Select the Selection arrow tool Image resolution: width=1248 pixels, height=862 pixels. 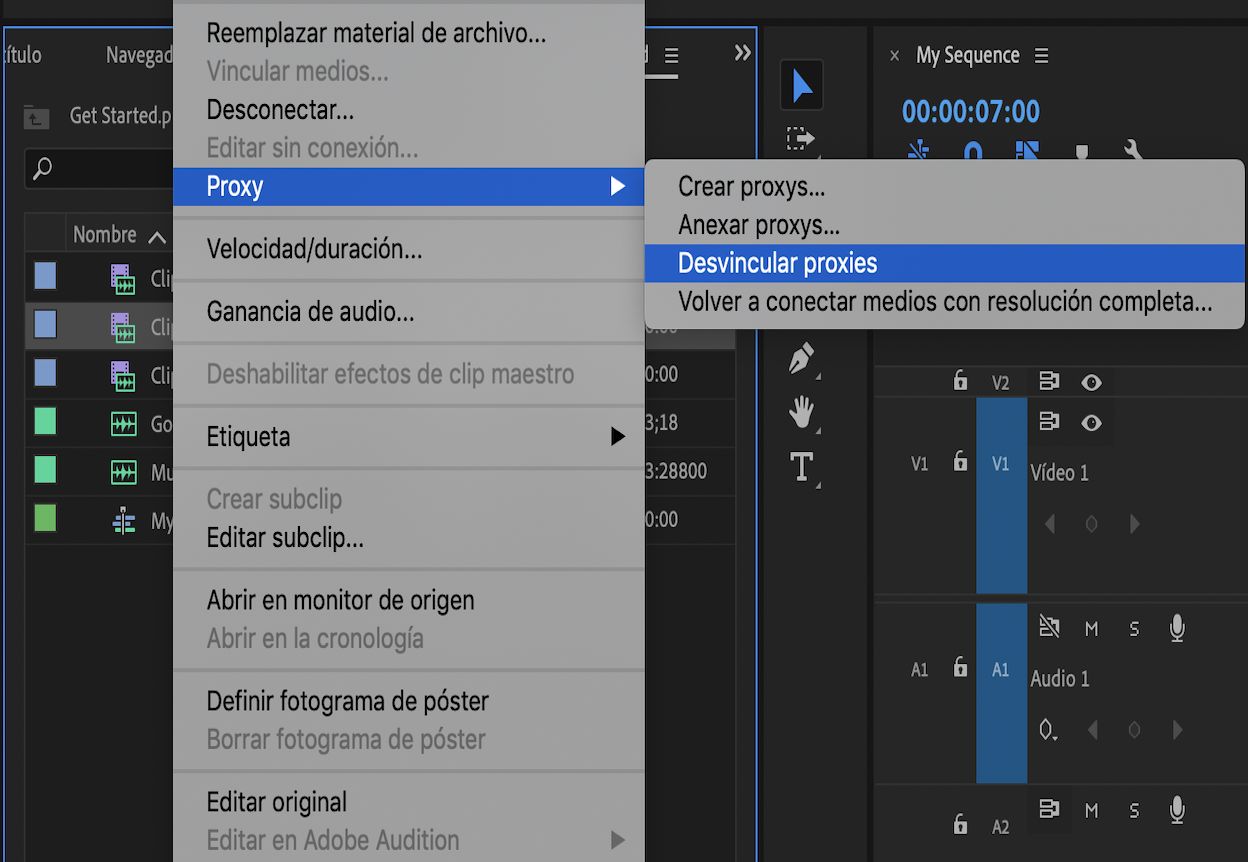tap(801, 87)
